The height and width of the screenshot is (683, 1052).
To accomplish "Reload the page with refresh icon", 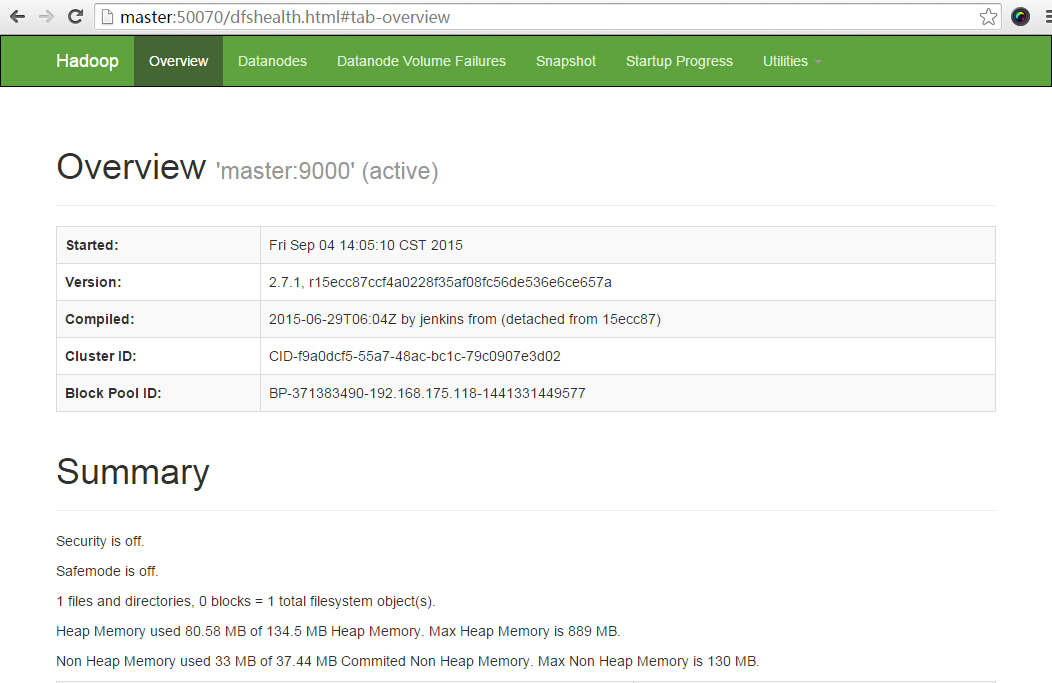I will coord(76,17).
